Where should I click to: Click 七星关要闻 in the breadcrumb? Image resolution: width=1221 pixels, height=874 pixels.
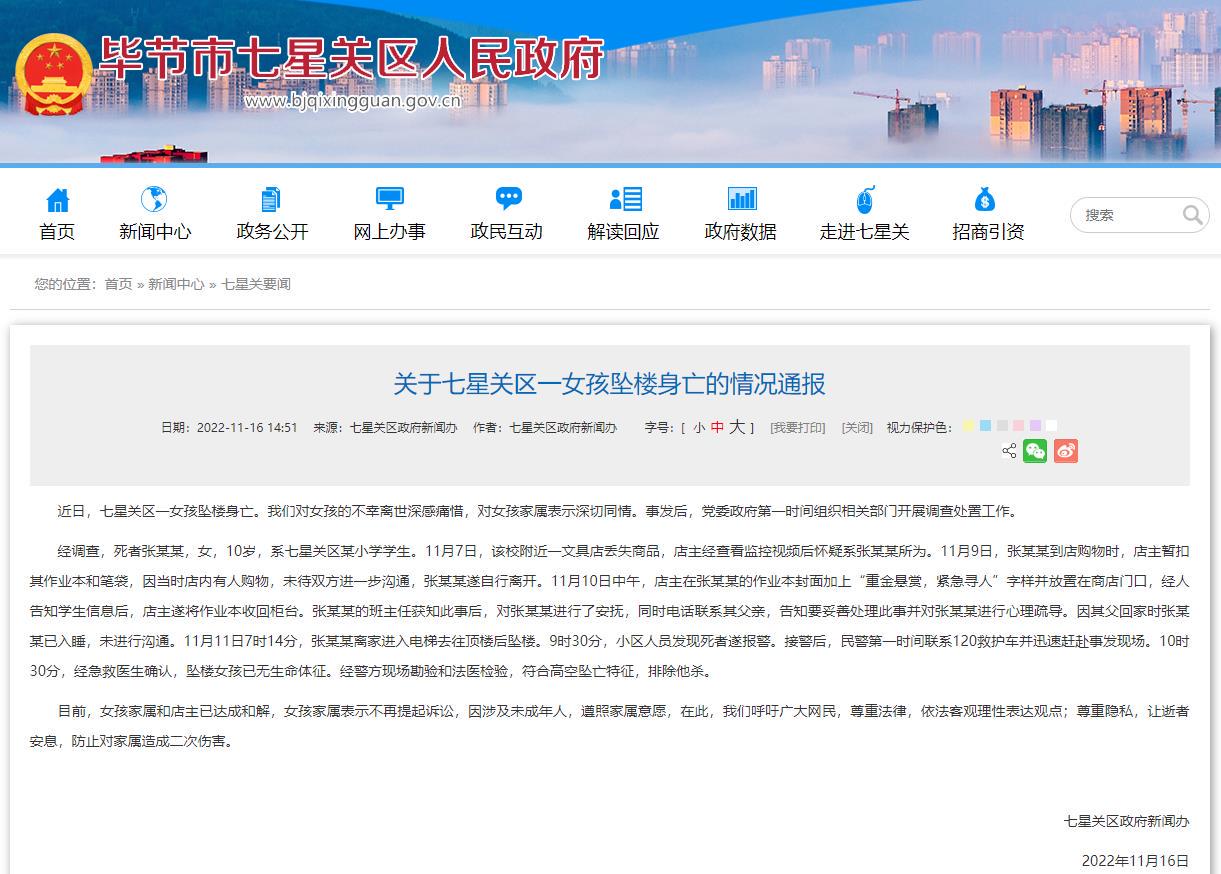point(256,284)
